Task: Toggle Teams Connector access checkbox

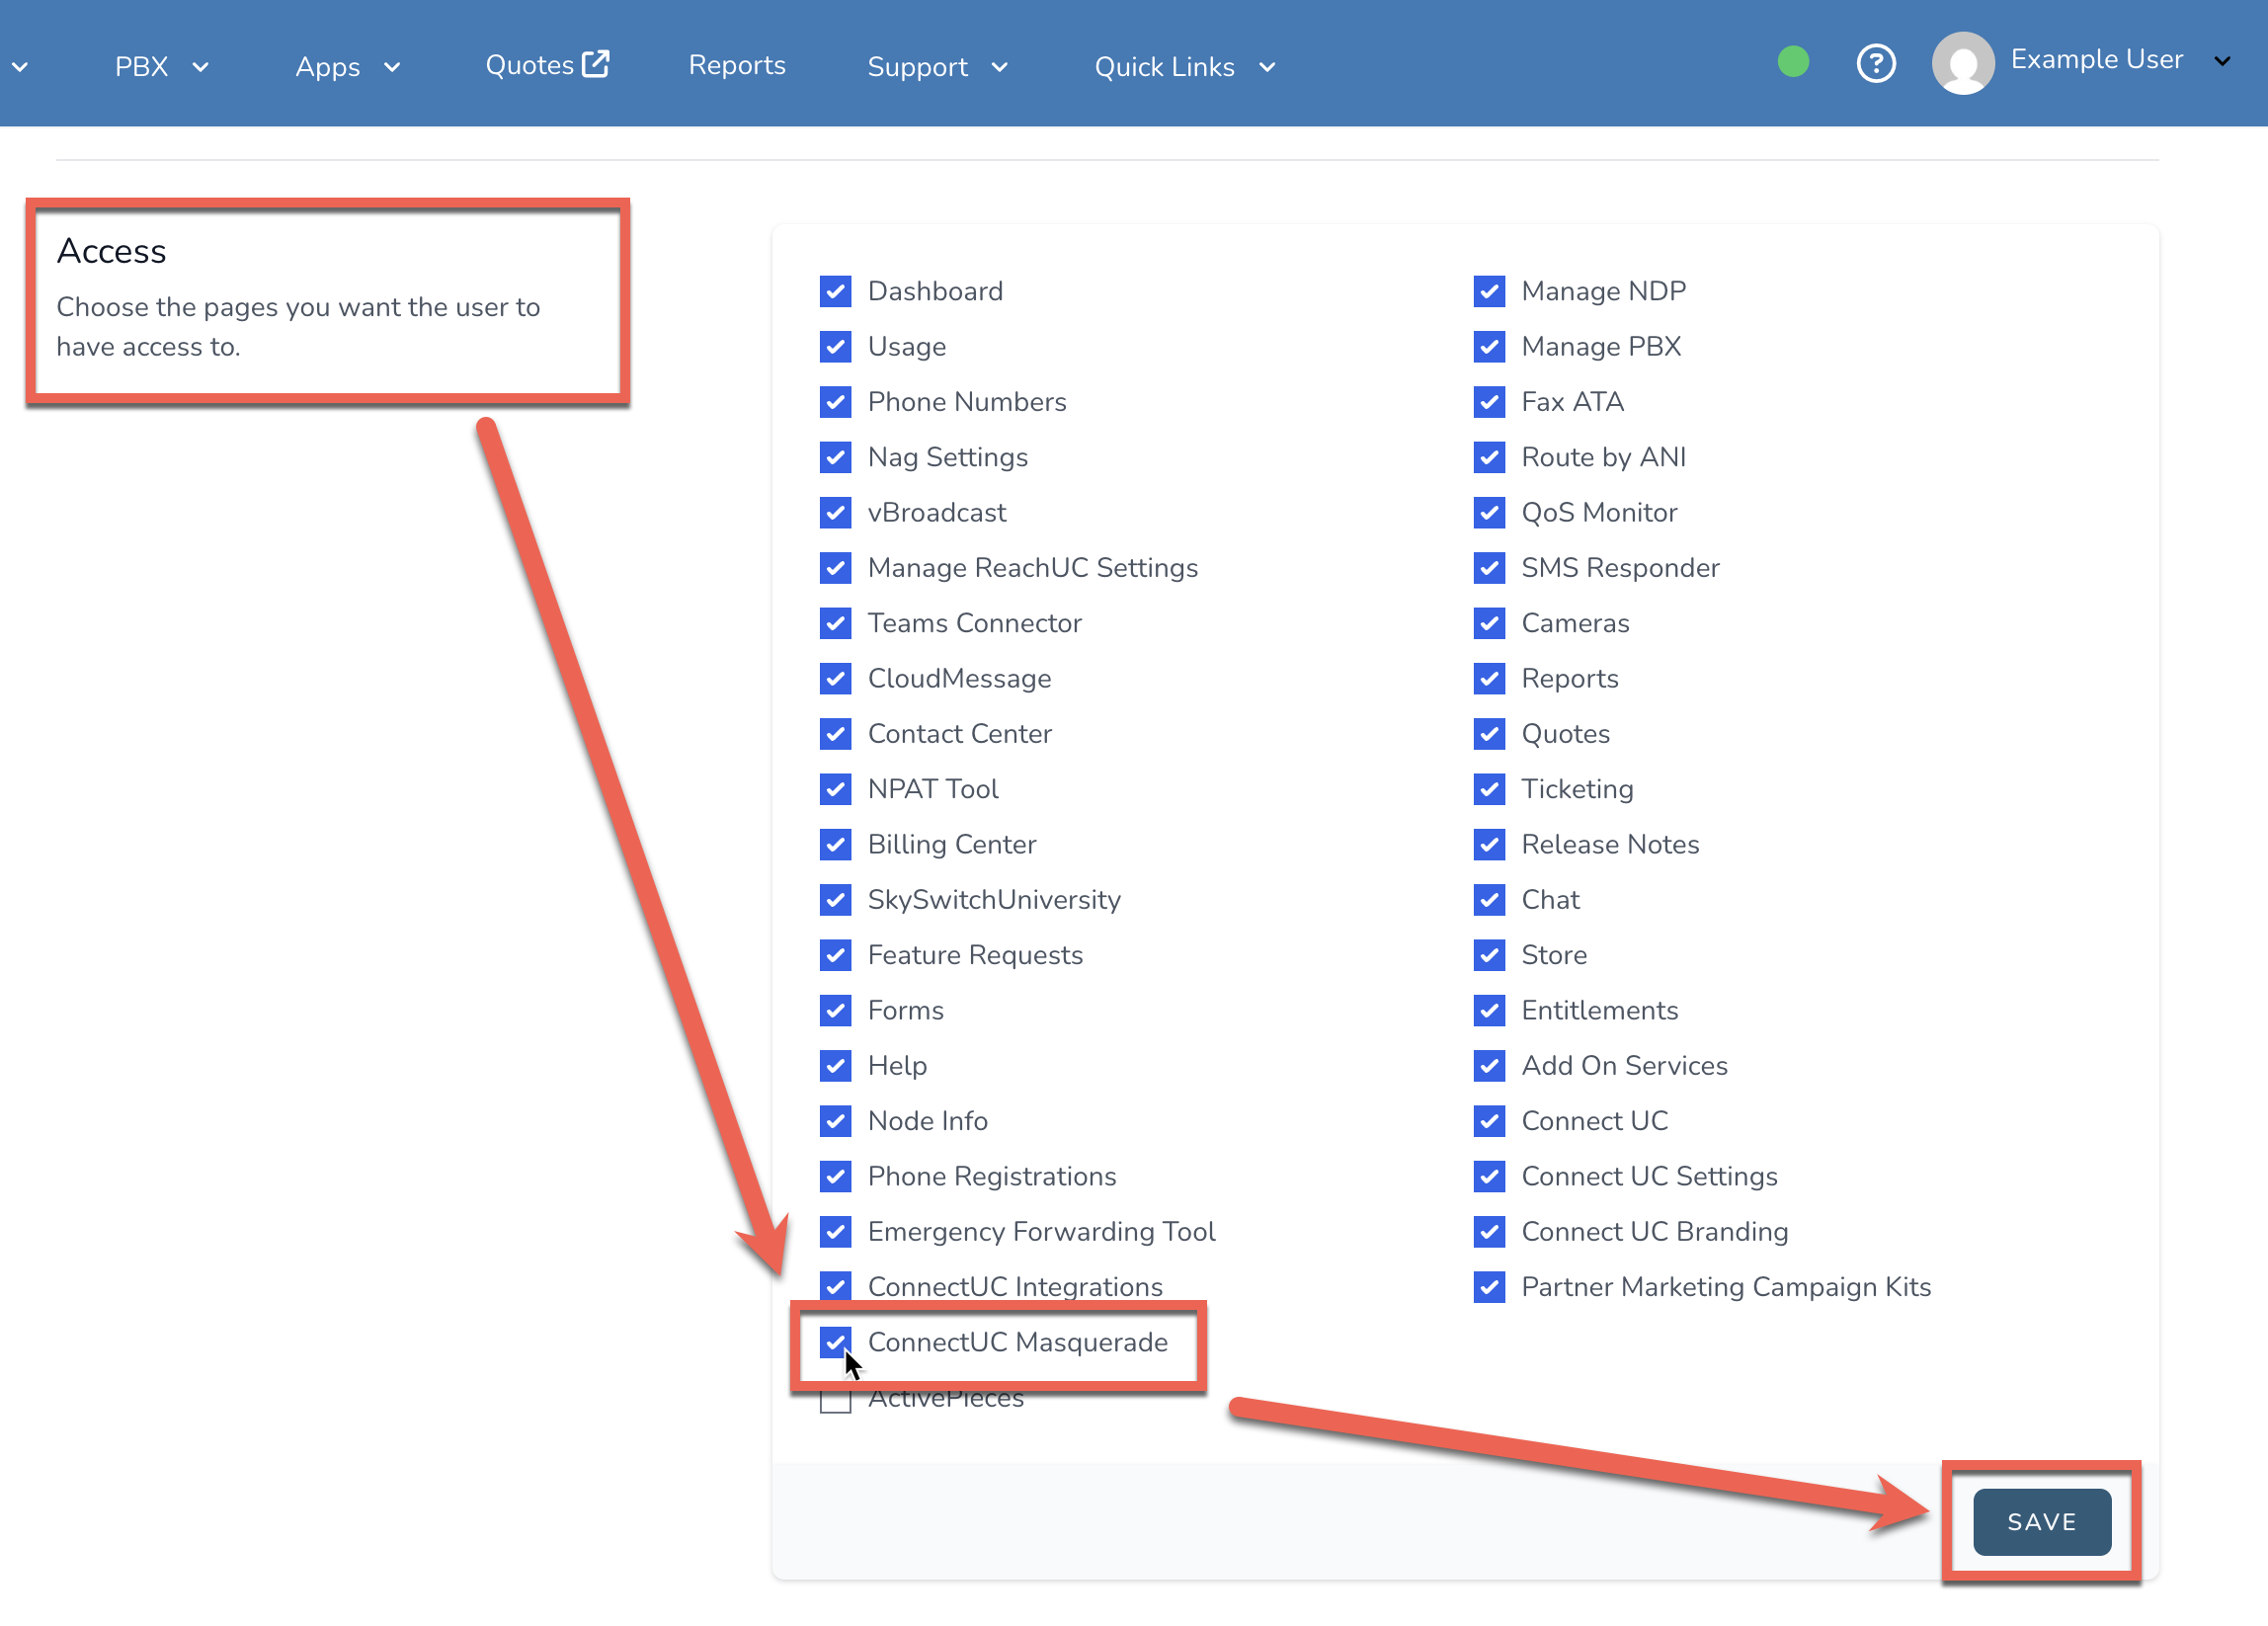Action: 836,623
